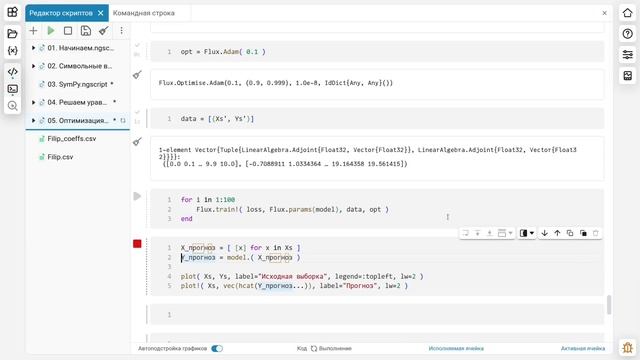
Task: Open the search magnifier icon in sidebar
Action: pos(12,106)
